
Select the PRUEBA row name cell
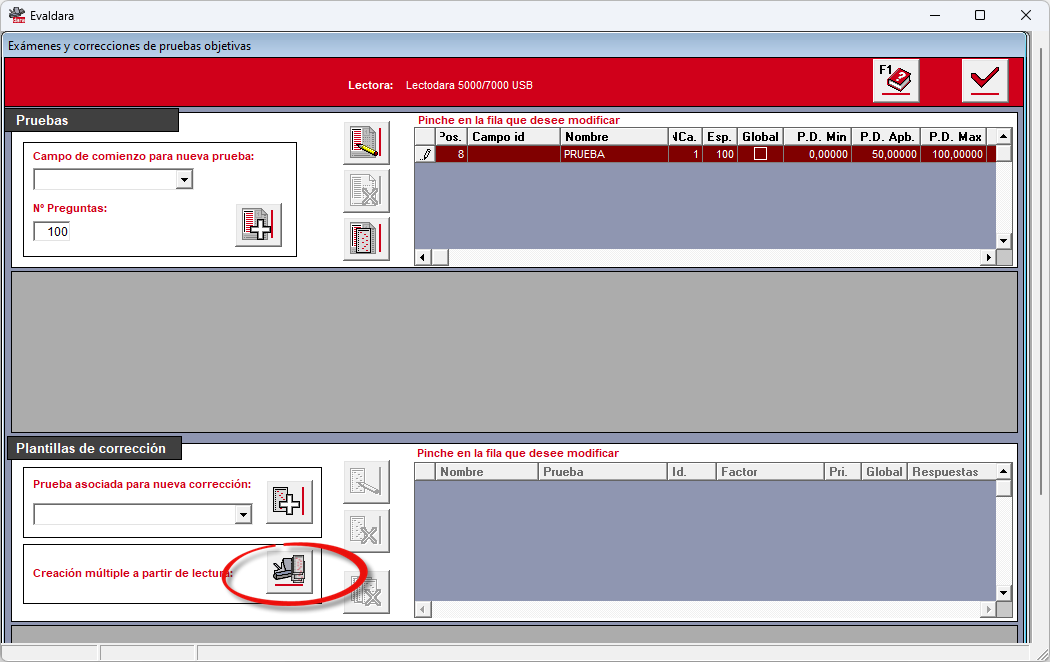click(614, 154)
